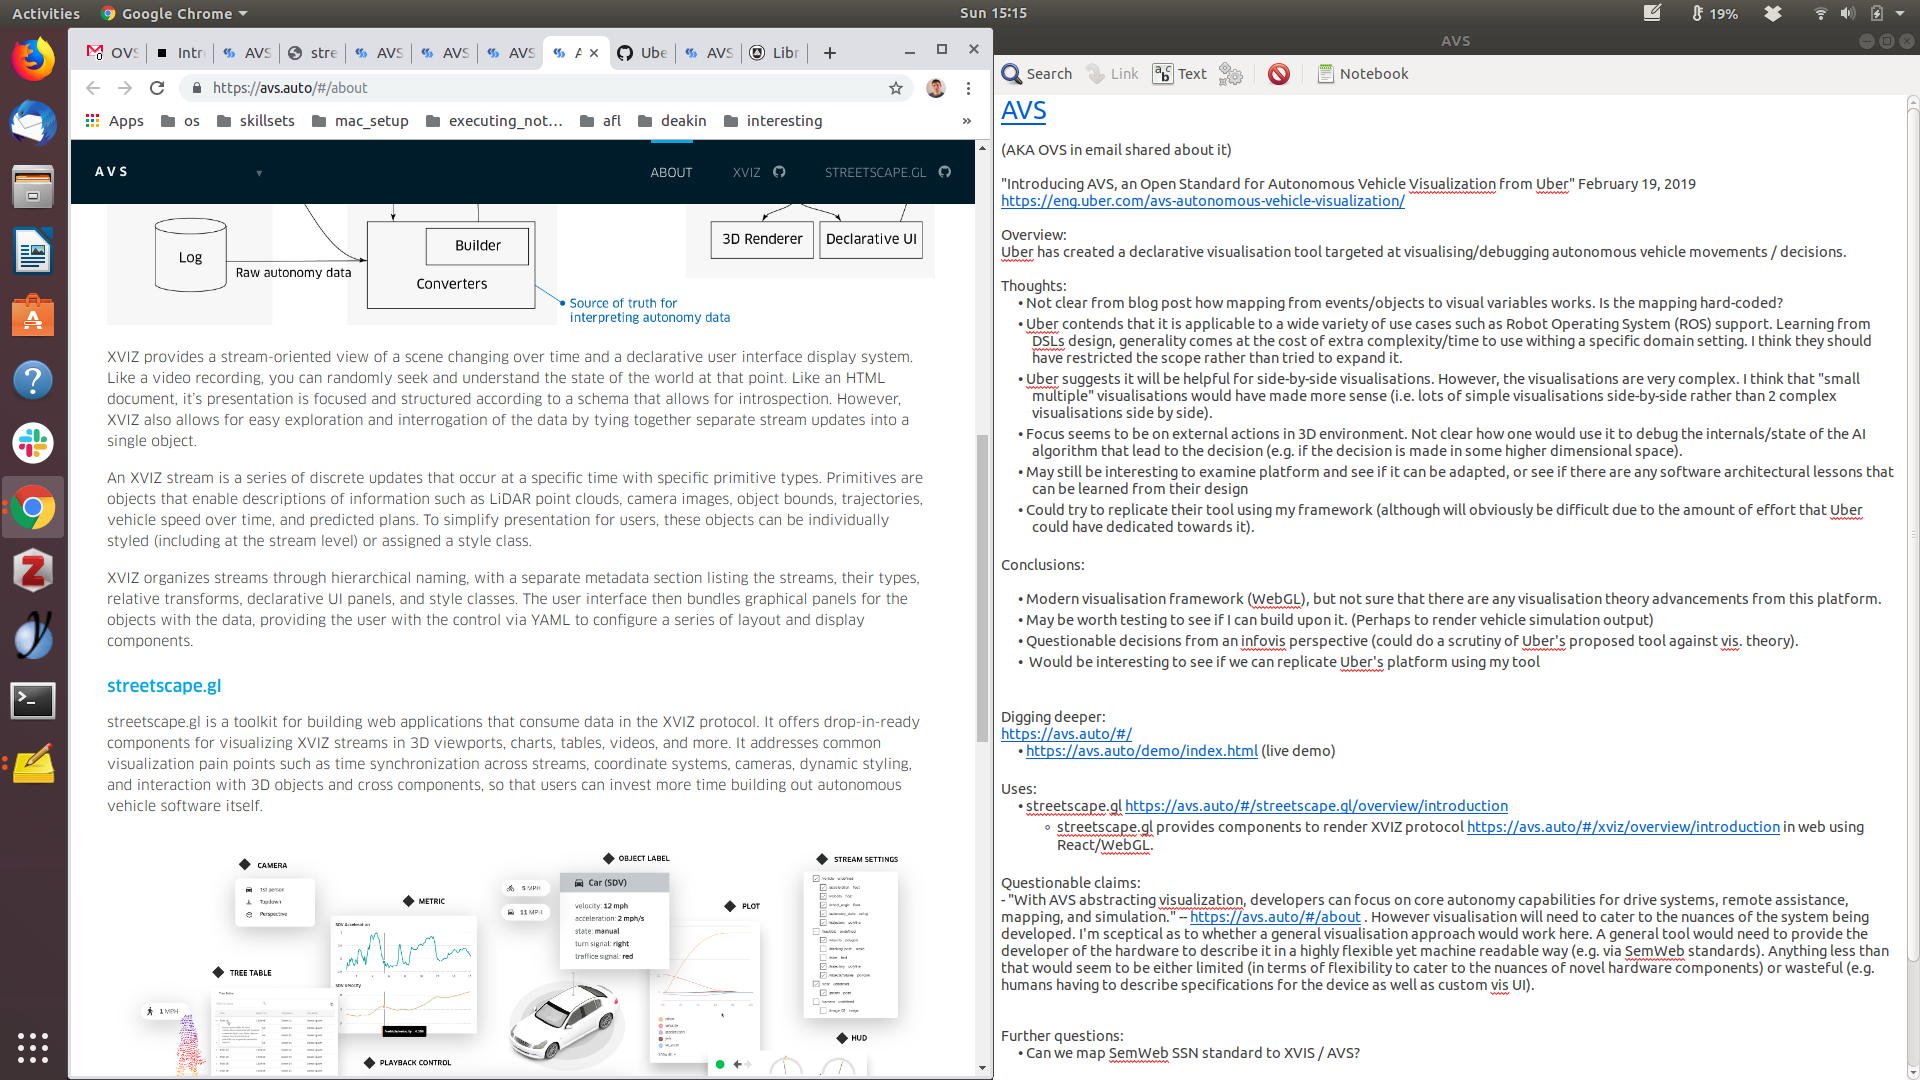Open the system status menu arrow
Screen dimensions: 1920x1080
click(1900, 14)
